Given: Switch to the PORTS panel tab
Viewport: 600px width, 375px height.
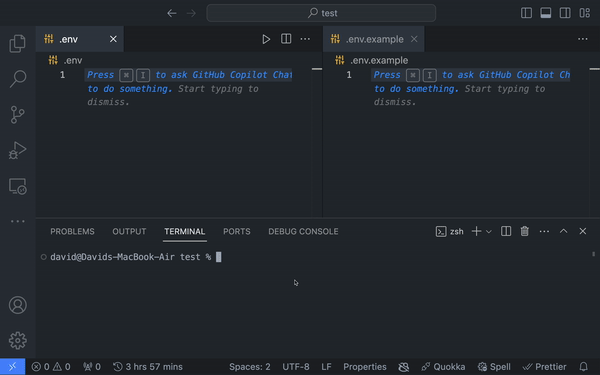Looking at the screenshot, I should tap(237, 232).
